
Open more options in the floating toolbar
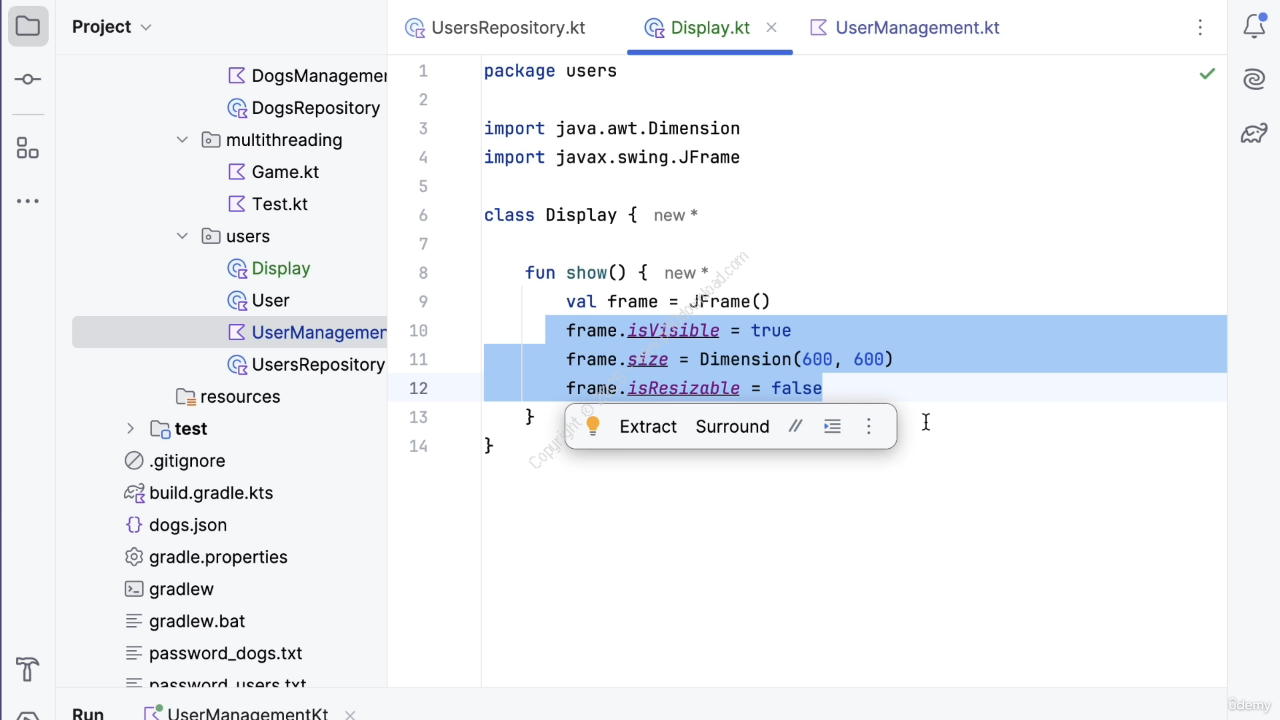coord(869,426)
